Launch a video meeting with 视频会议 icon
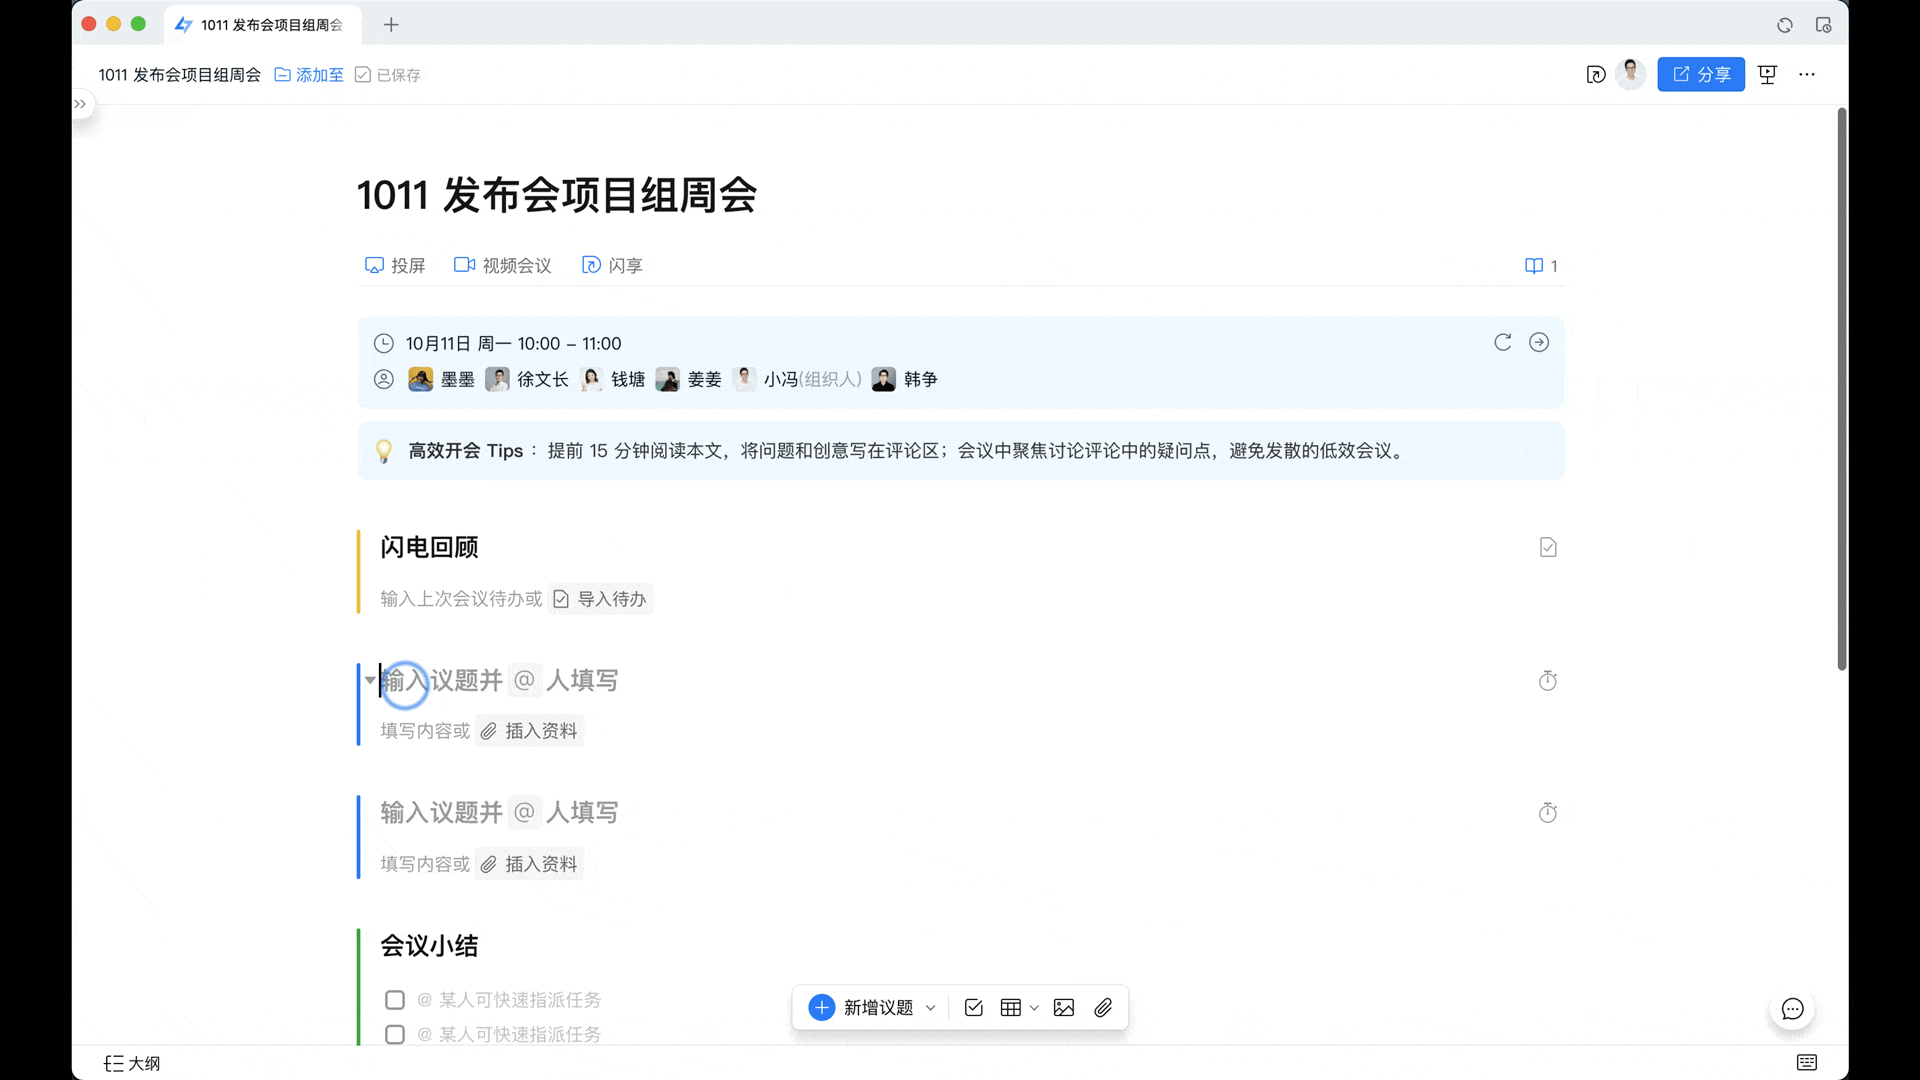The height and width of the screenshot is (1080, 1920). pyautogui.click(x=463, y=265)
